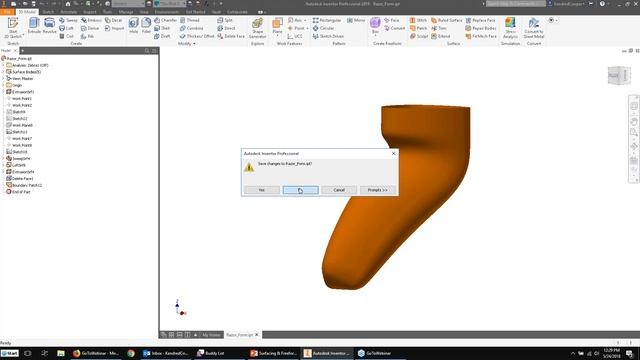Activate the Emboss tool
Screen dimensions: 640x360
[91, 20]
